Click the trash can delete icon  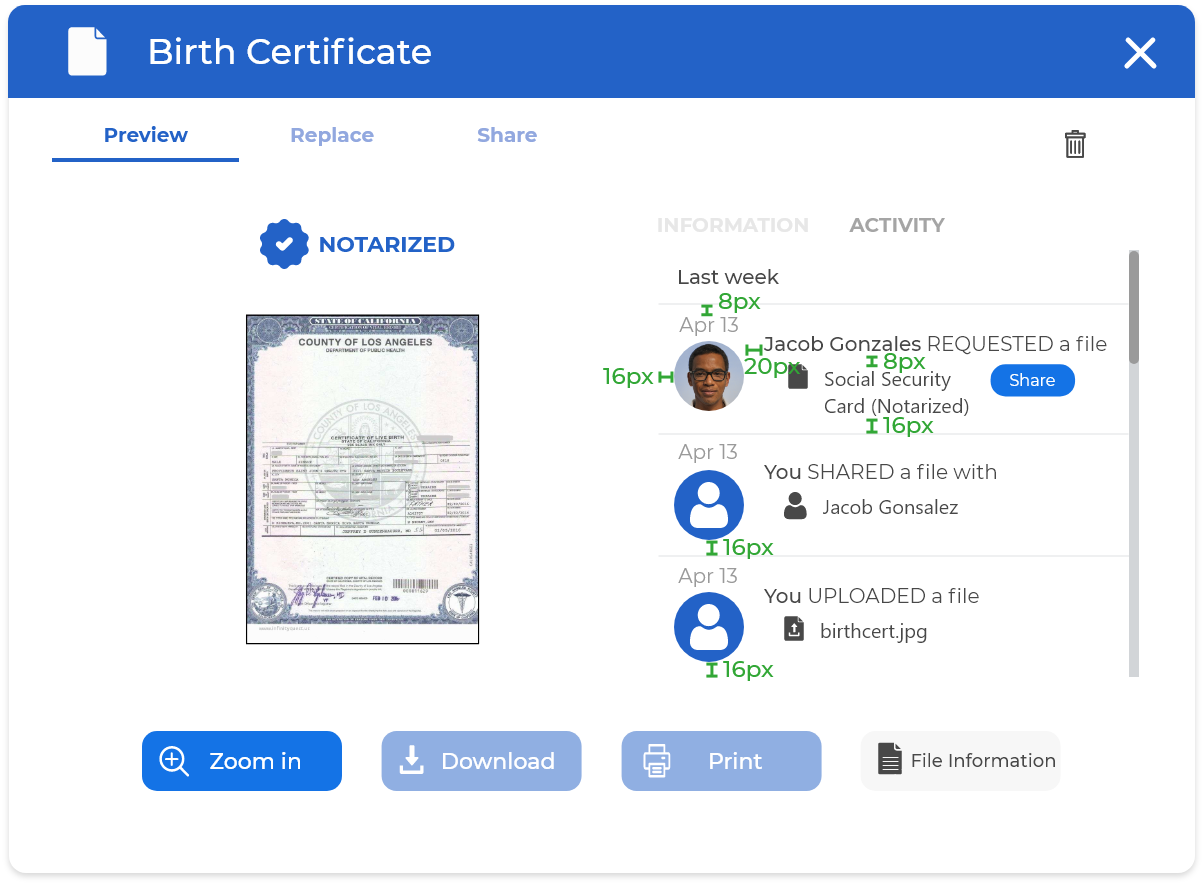(x=1075, y=144)
